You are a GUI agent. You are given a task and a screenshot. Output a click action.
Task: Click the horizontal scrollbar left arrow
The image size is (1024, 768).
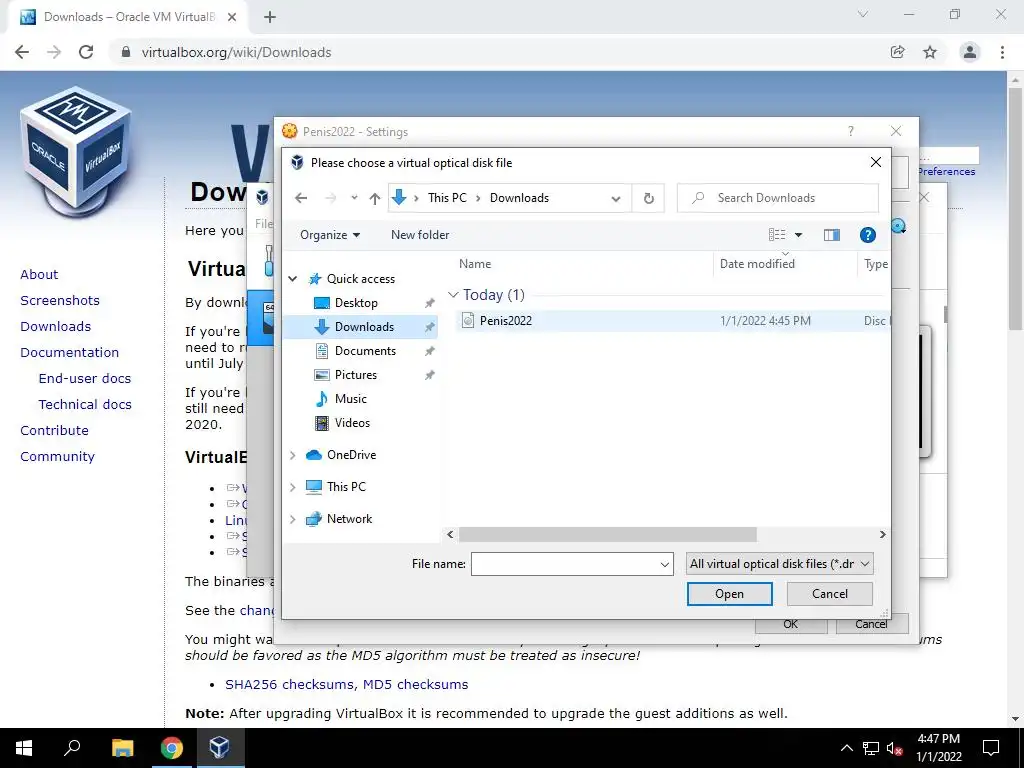pyautogui.click(x=450, y=535)
